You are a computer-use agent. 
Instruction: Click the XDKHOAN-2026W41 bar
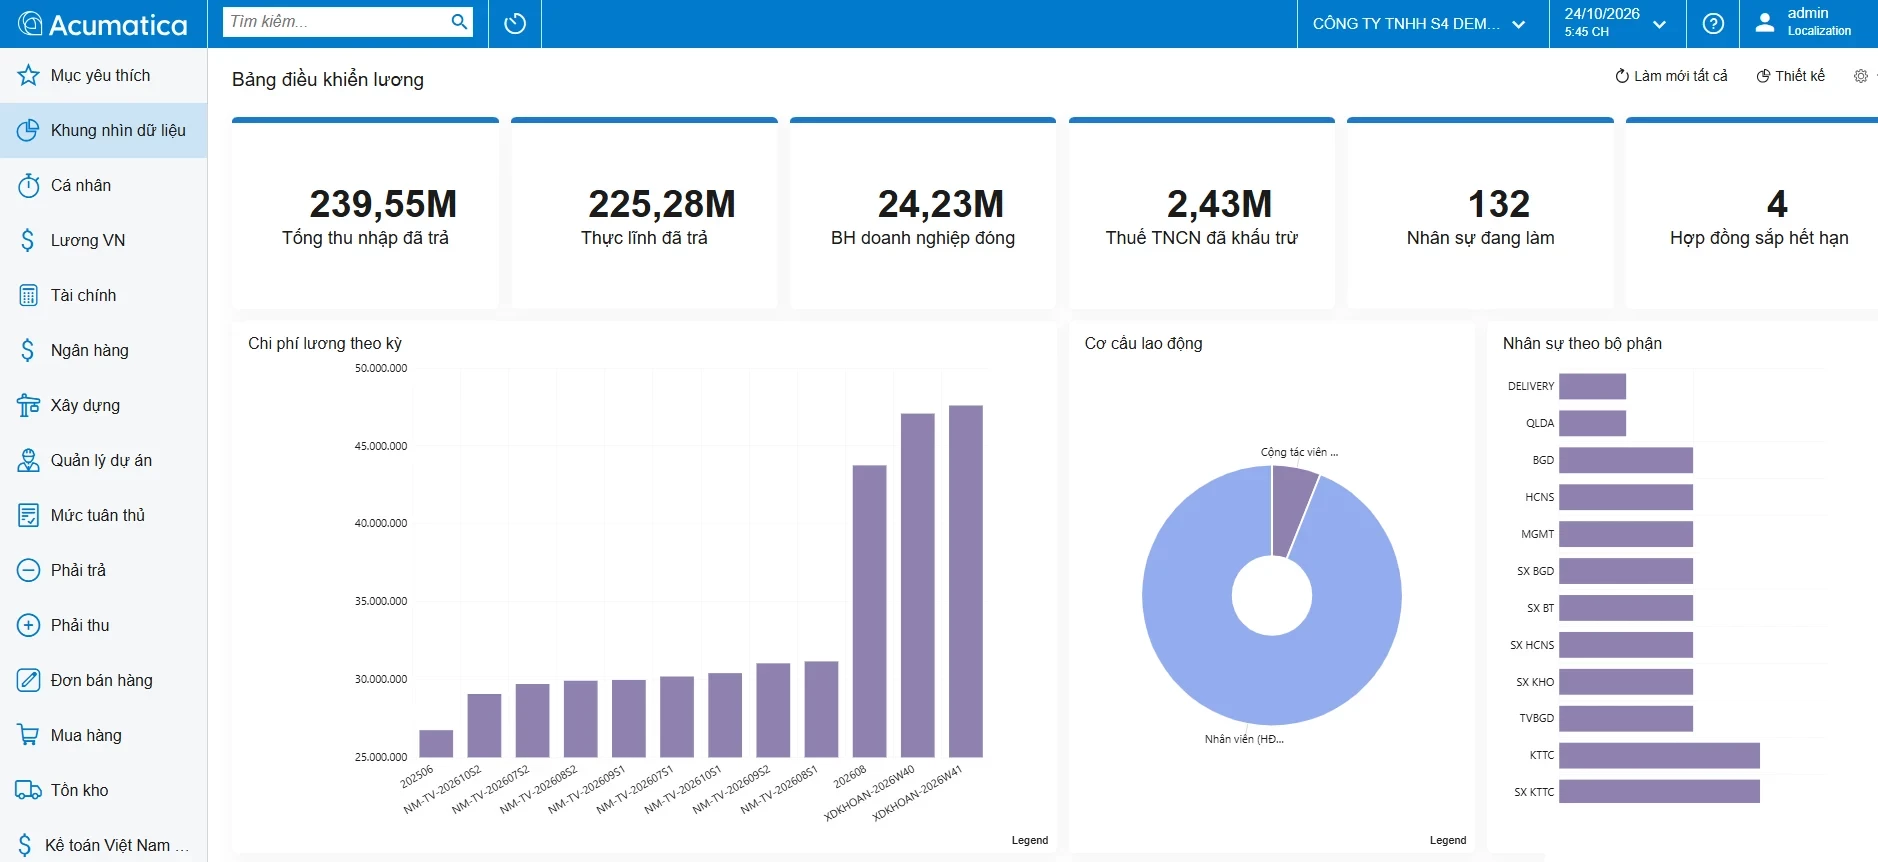(x=966, y=581)
